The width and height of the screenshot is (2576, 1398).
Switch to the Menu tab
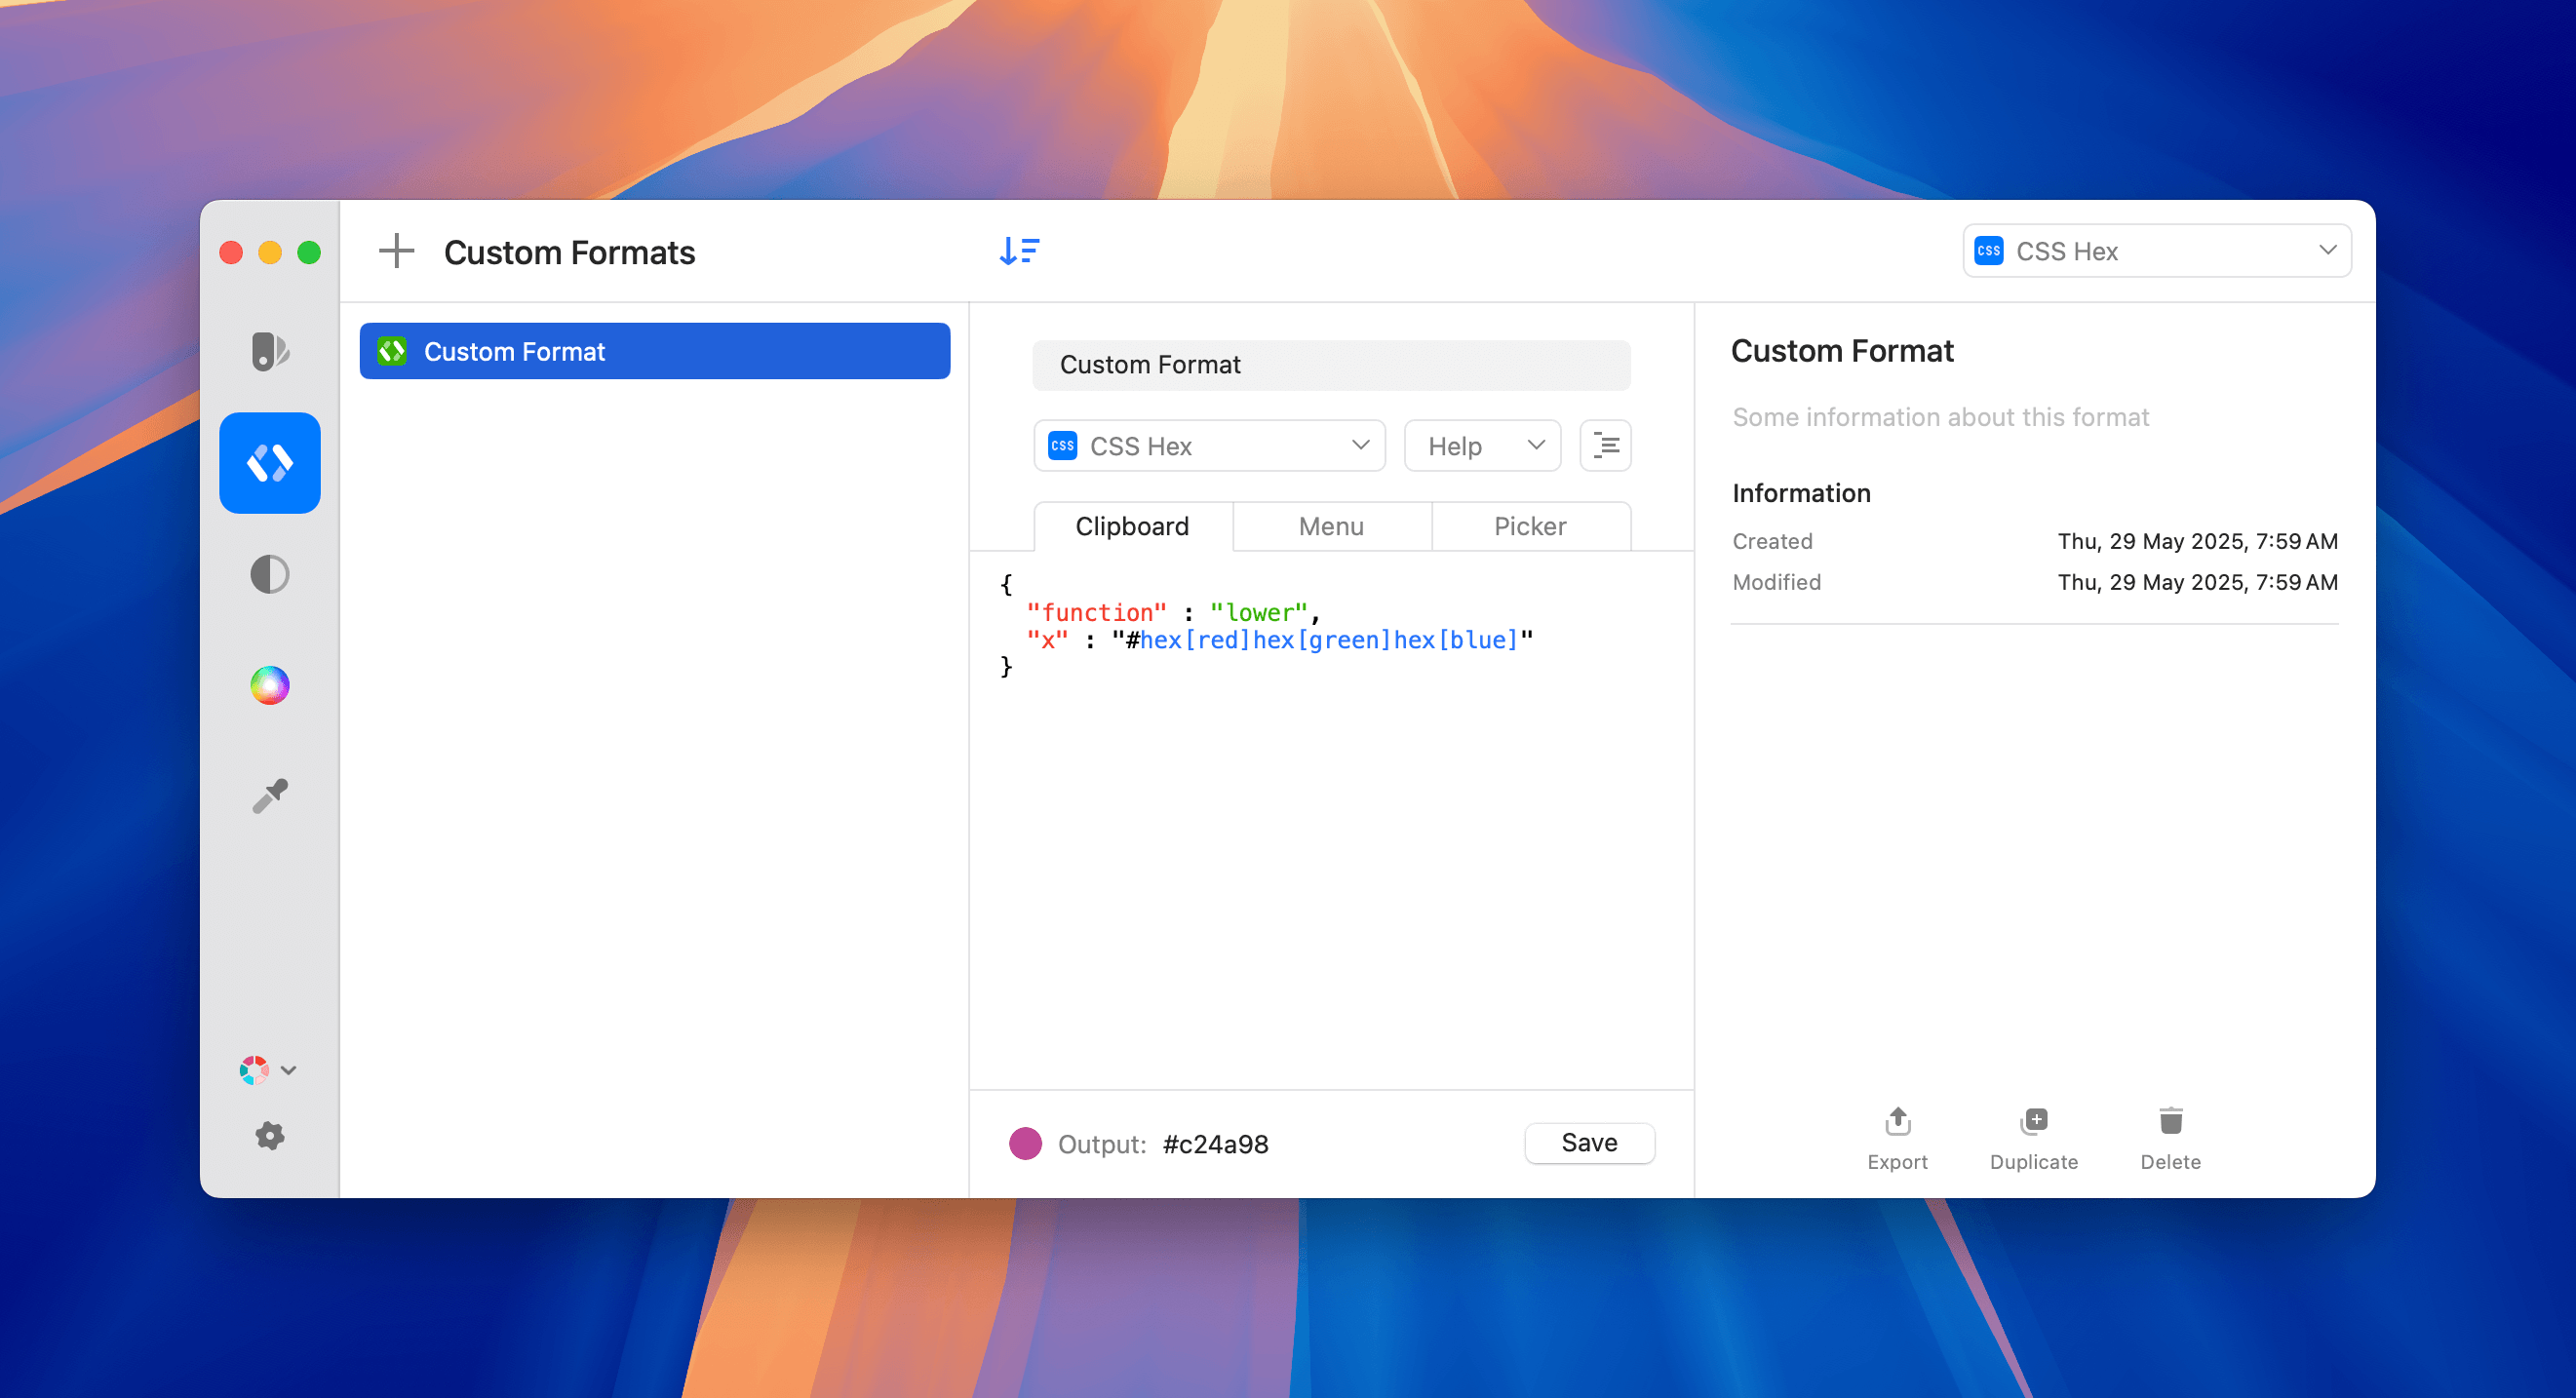(1331, 526)
